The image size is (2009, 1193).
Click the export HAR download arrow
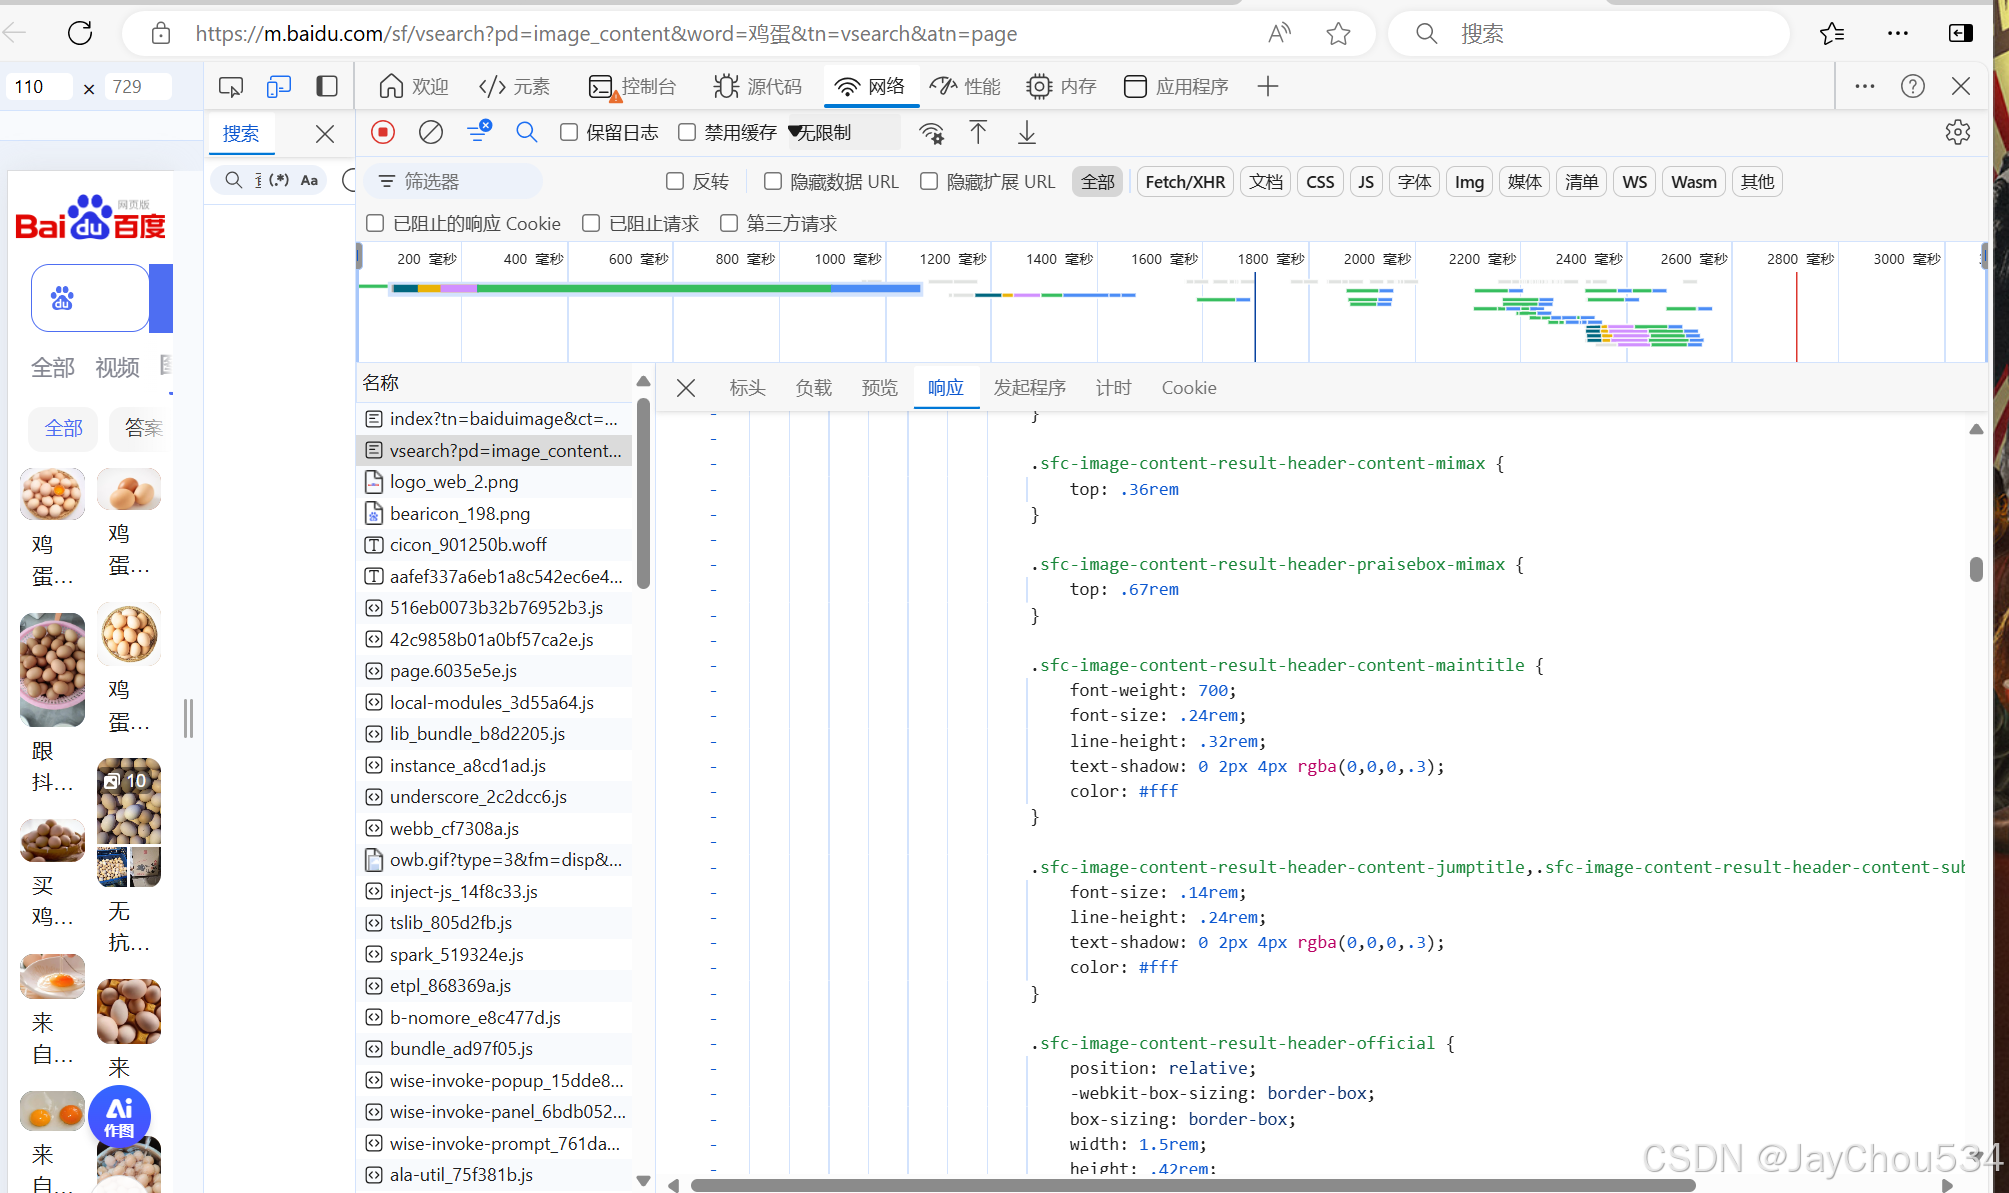coord(1027,132)
